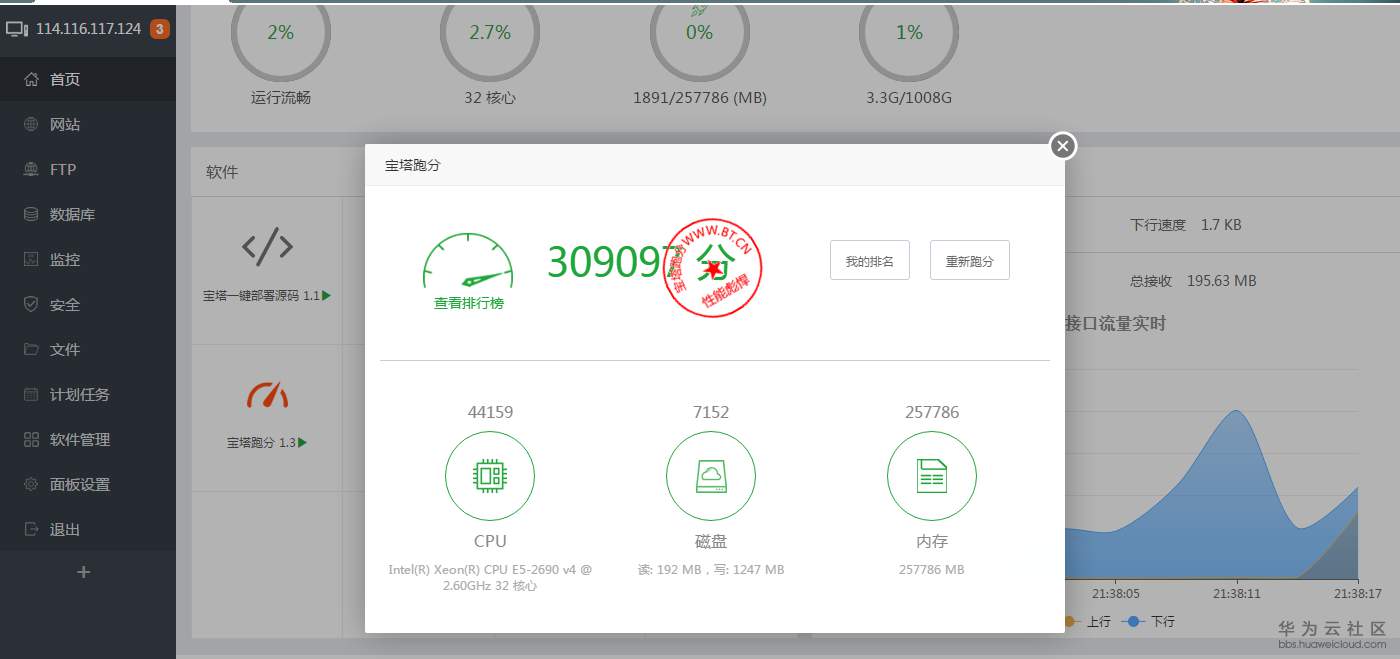Open the 网站 websites menu item
The height and width of the screenshot is (659, 1400).
tap(88, 124)
